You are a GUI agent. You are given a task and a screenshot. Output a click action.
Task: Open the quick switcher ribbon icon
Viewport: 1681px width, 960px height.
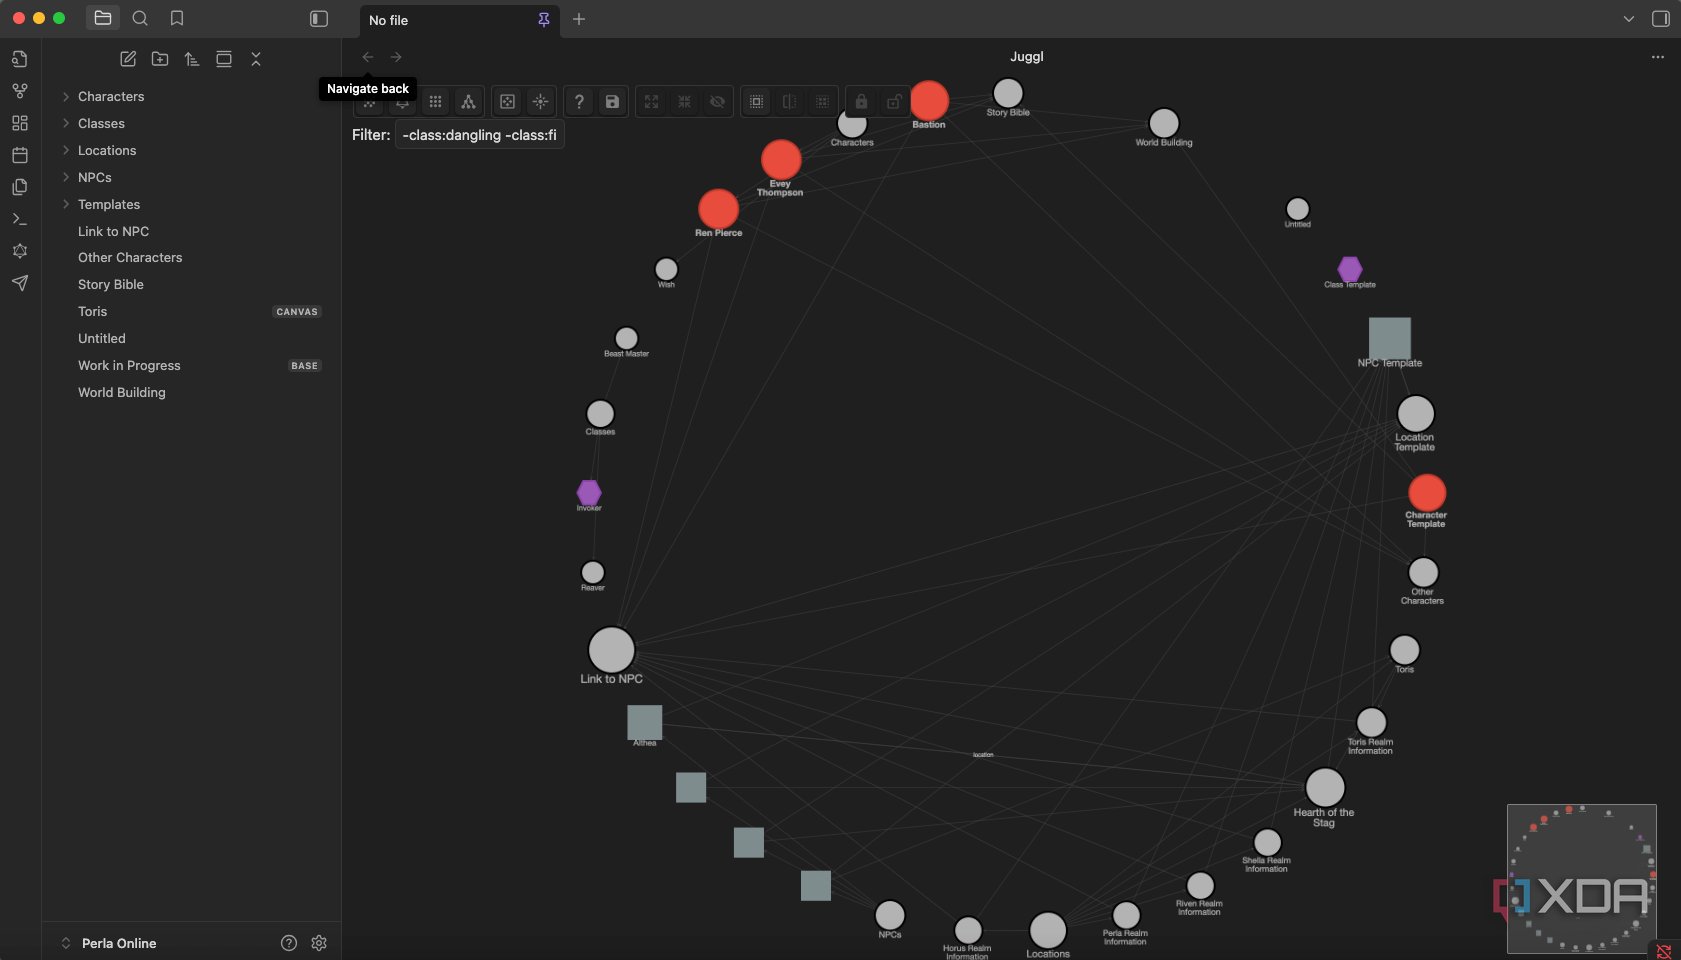click(x=20, y=59)
